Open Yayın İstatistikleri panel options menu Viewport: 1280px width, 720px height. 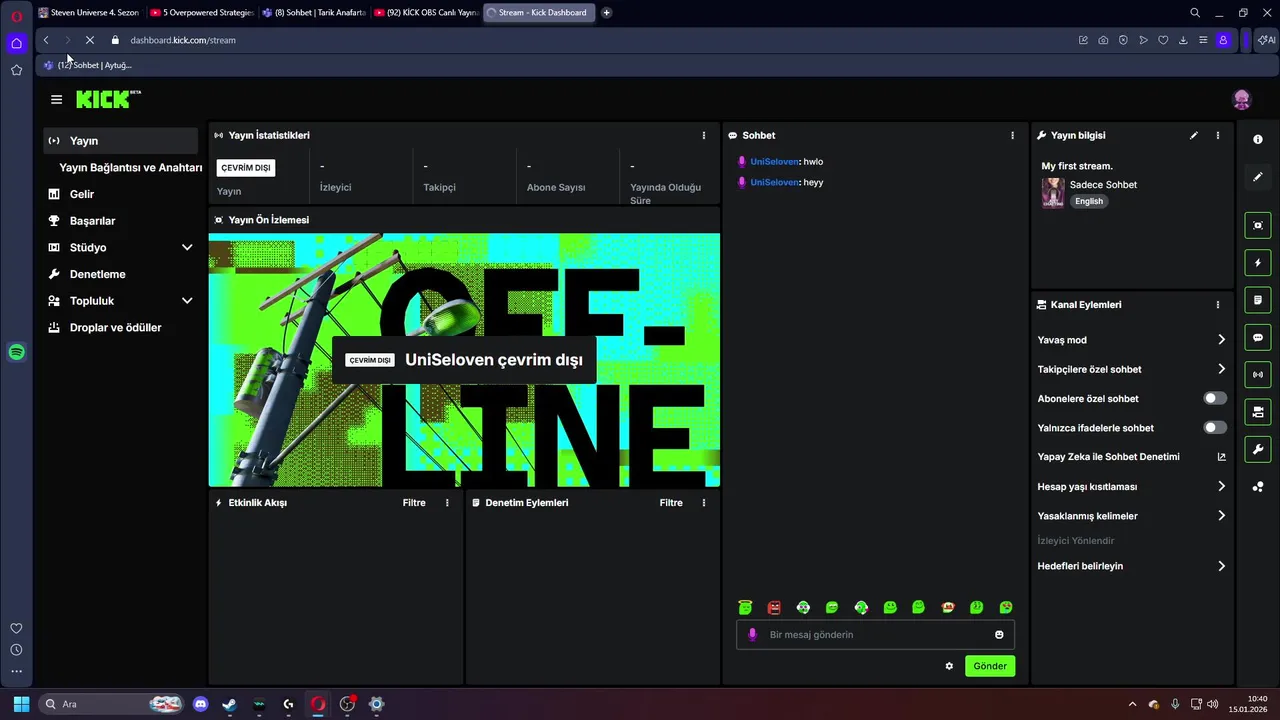coord(704,135)
